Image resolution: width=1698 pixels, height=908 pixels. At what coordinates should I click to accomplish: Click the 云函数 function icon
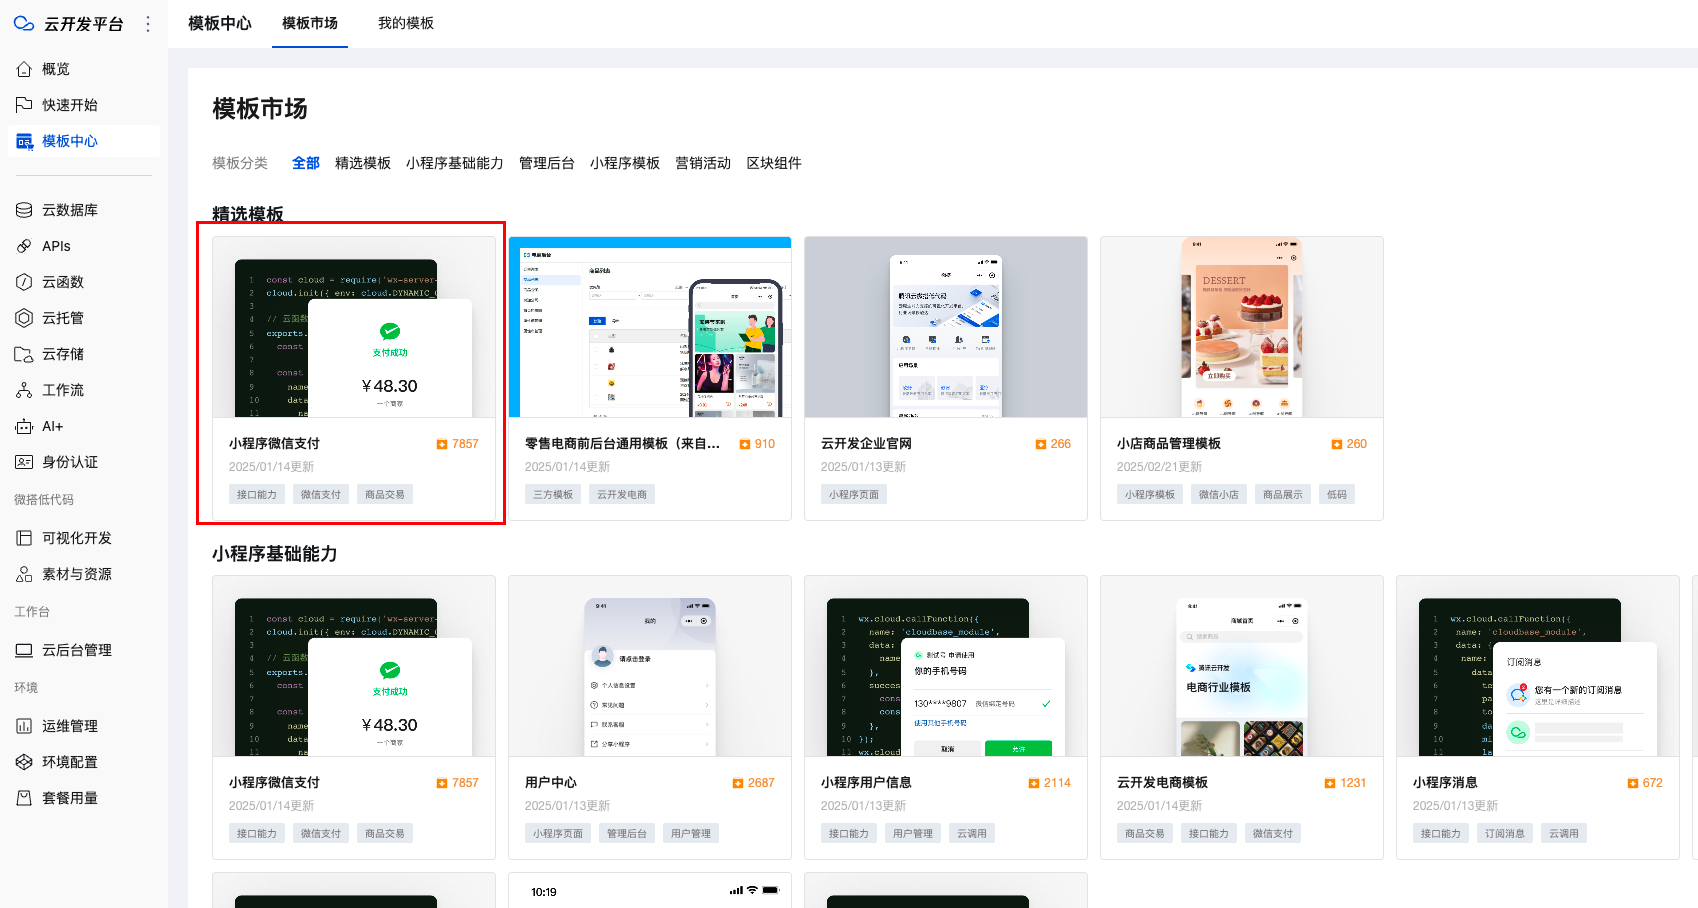click(x=24, y=282)
